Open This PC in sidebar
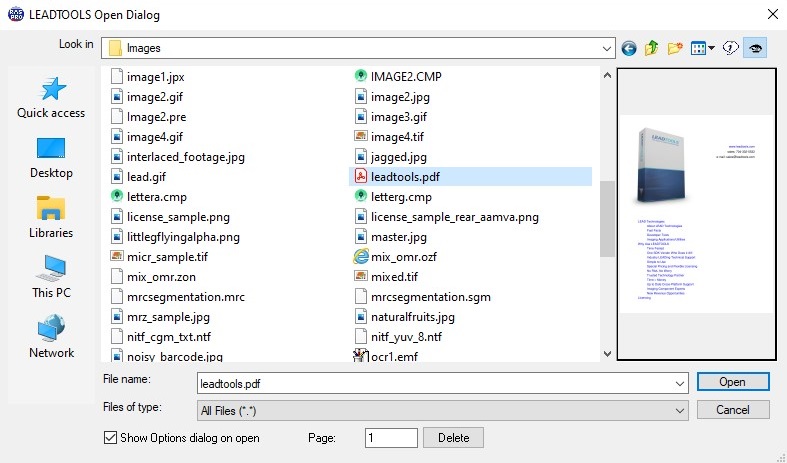This screenshot has width=787, height=463. [51, 277]
